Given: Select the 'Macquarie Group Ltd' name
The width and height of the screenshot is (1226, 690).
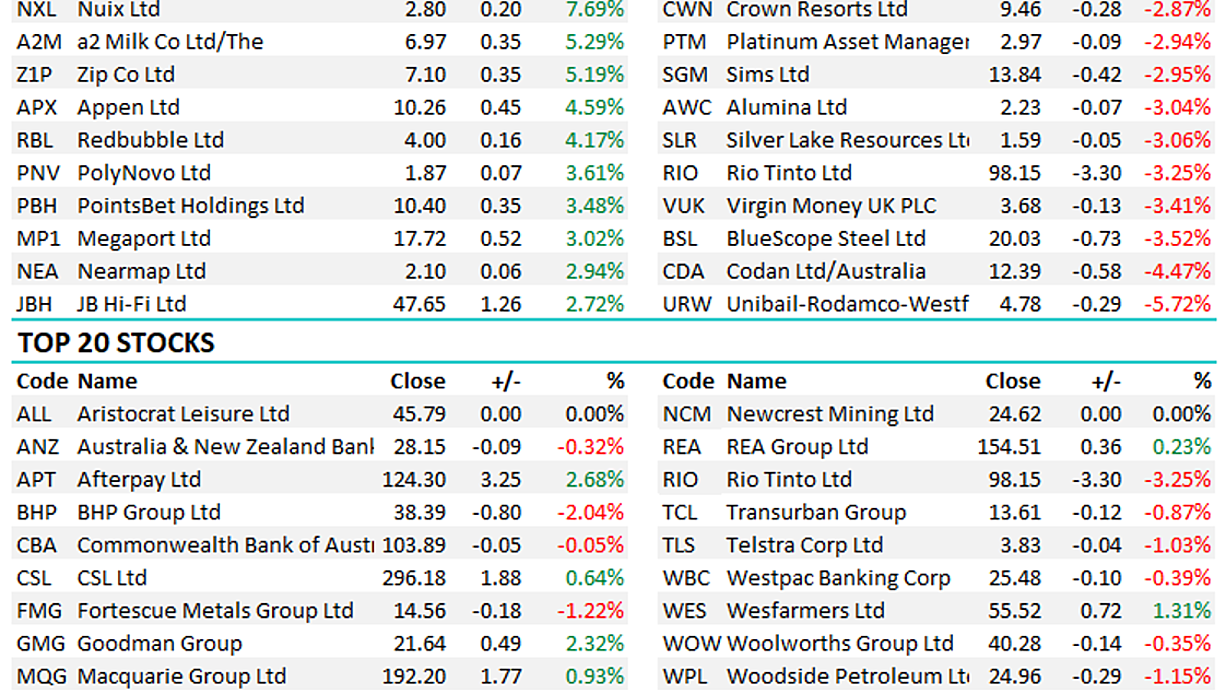Looking at the screenshot, I should (181, 677).
